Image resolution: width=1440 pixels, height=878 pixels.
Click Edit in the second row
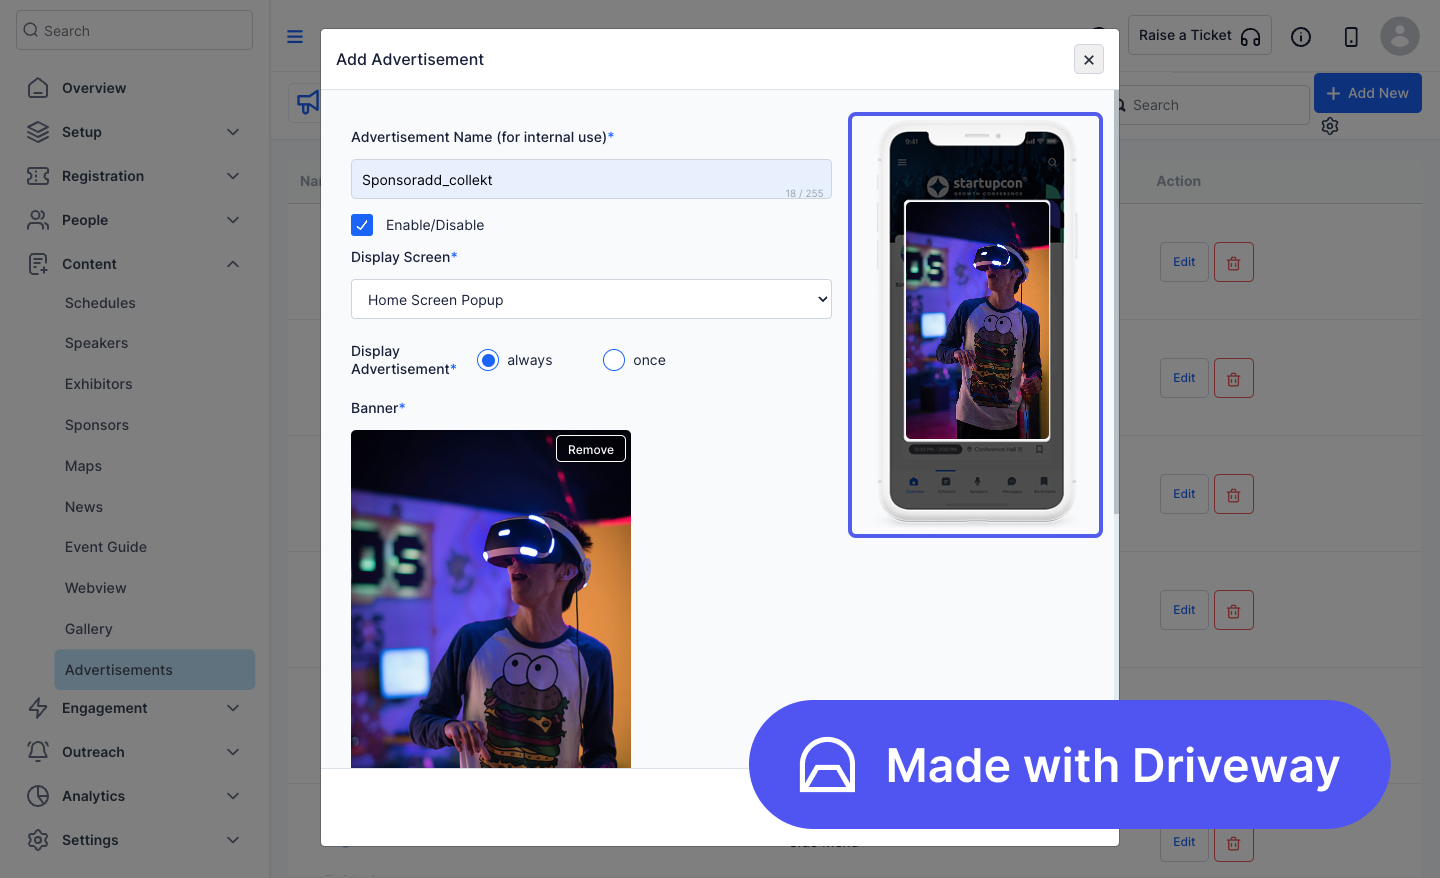point(1184,378)
